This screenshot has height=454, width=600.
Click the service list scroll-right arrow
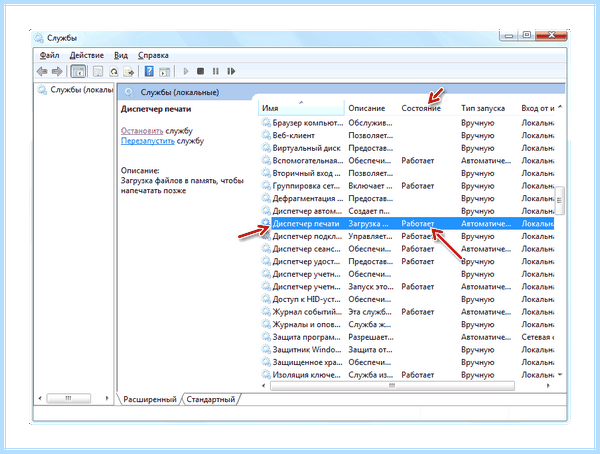pos(548,386)
